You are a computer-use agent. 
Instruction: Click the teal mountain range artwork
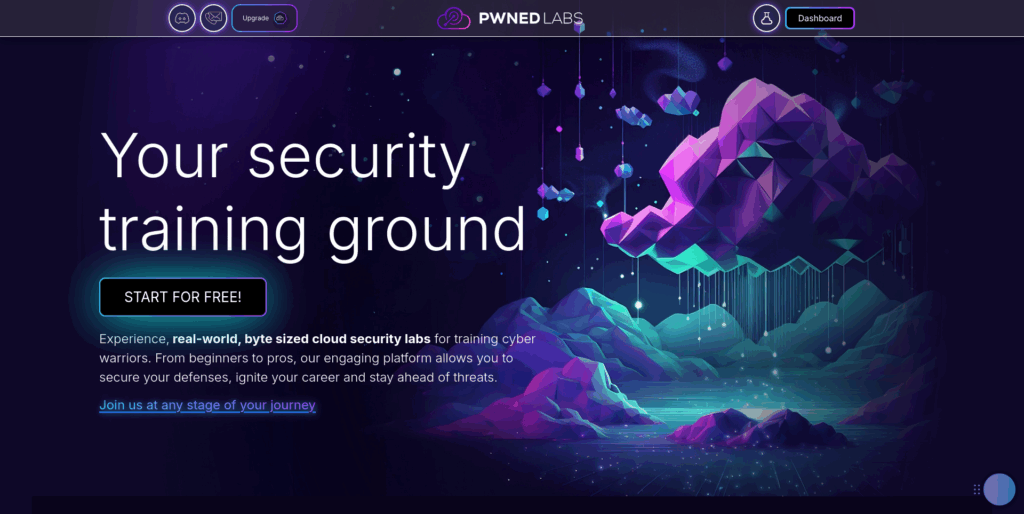(x=718, y=320)
